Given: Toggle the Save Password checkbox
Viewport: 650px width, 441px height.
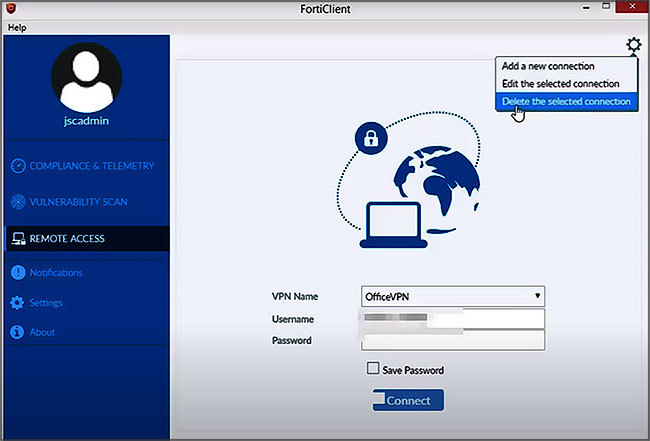Looking at the screenshot, I should point(373,368).
